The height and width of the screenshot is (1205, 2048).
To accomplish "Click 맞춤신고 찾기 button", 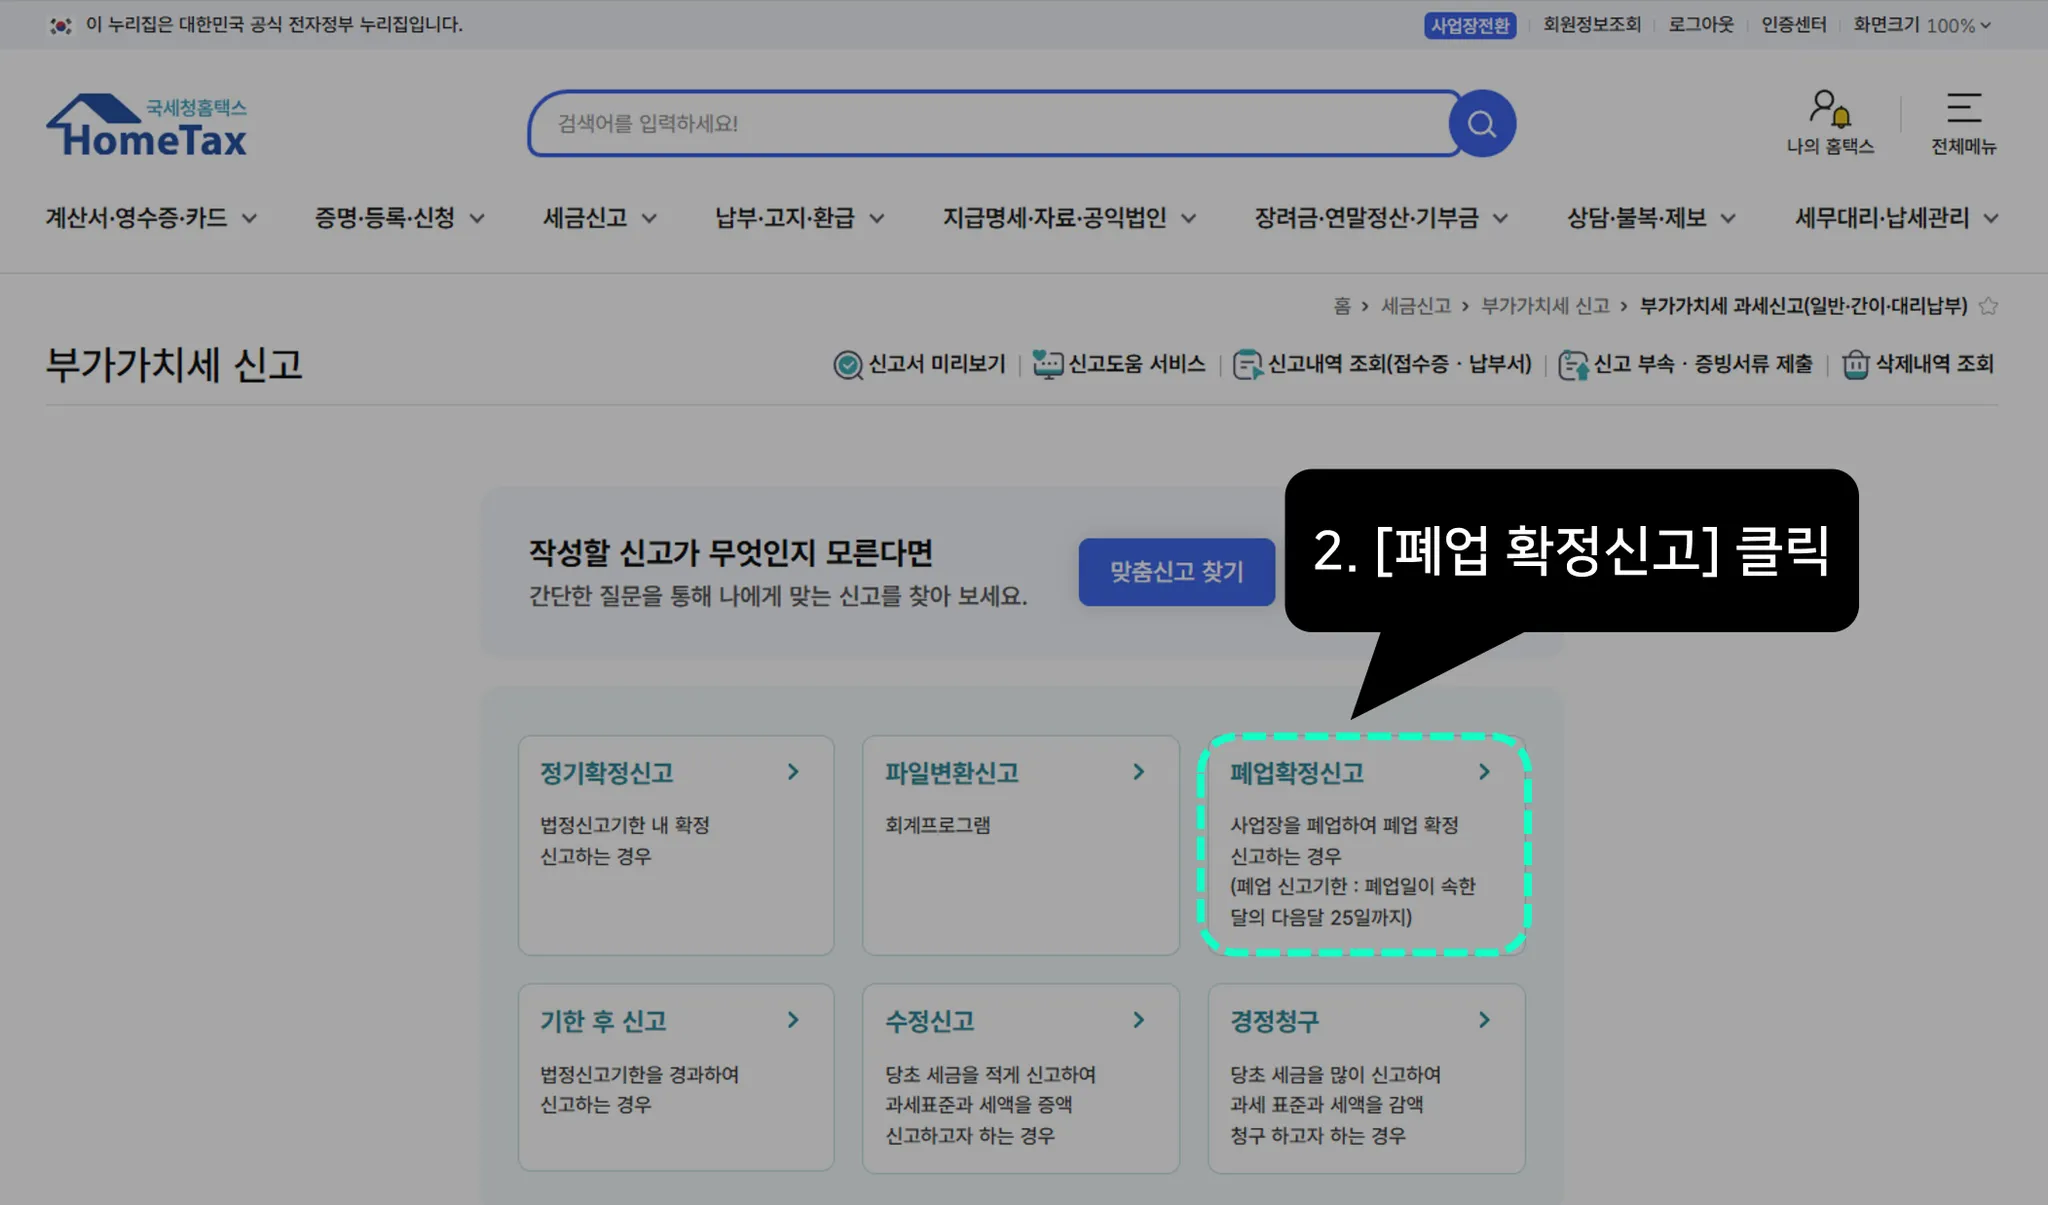I will point(1177,572).
